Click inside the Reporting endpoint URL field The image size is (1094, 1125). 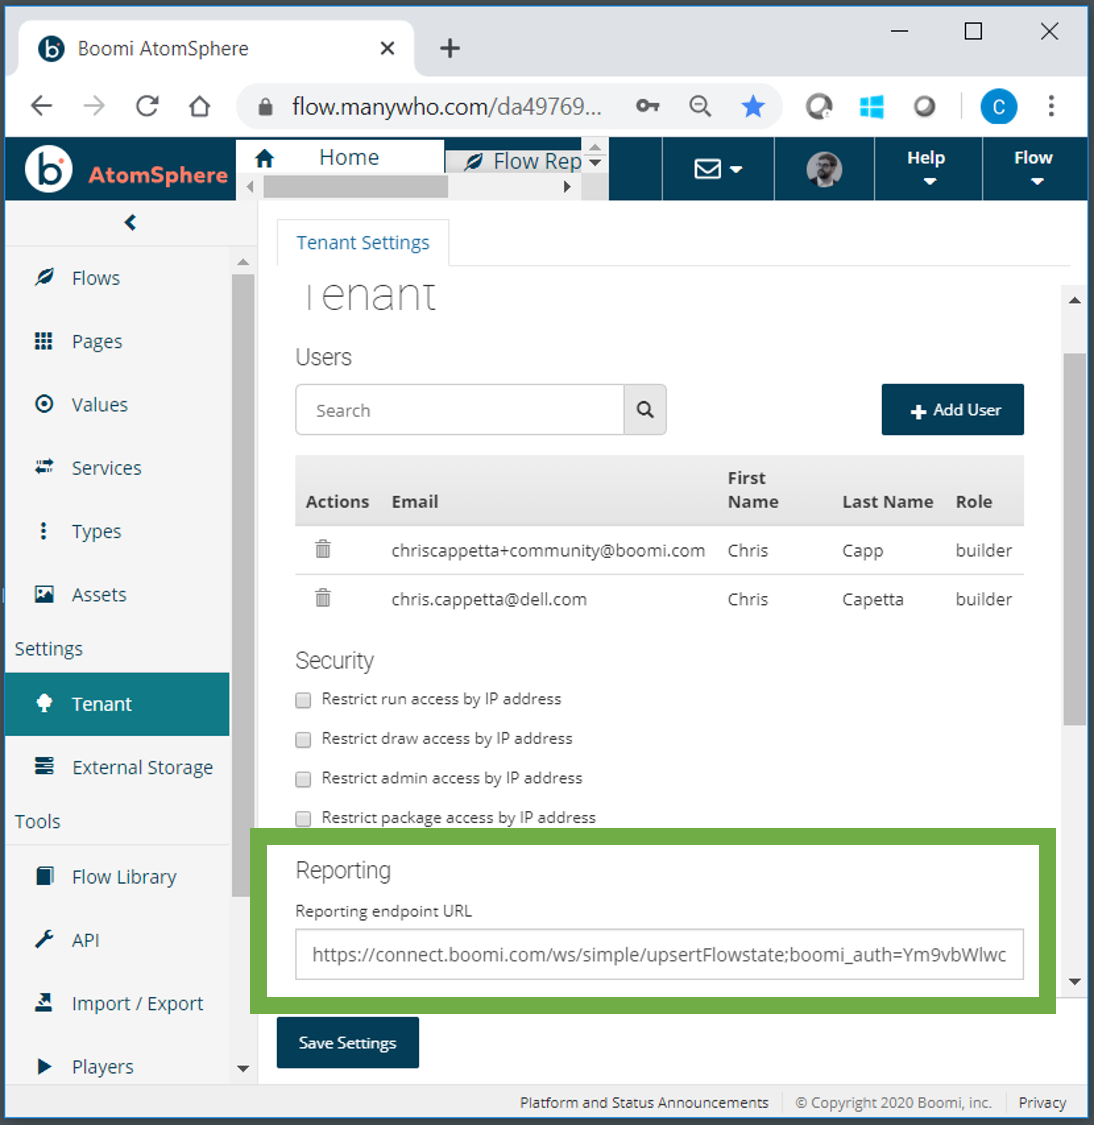[x=659, y=955]
